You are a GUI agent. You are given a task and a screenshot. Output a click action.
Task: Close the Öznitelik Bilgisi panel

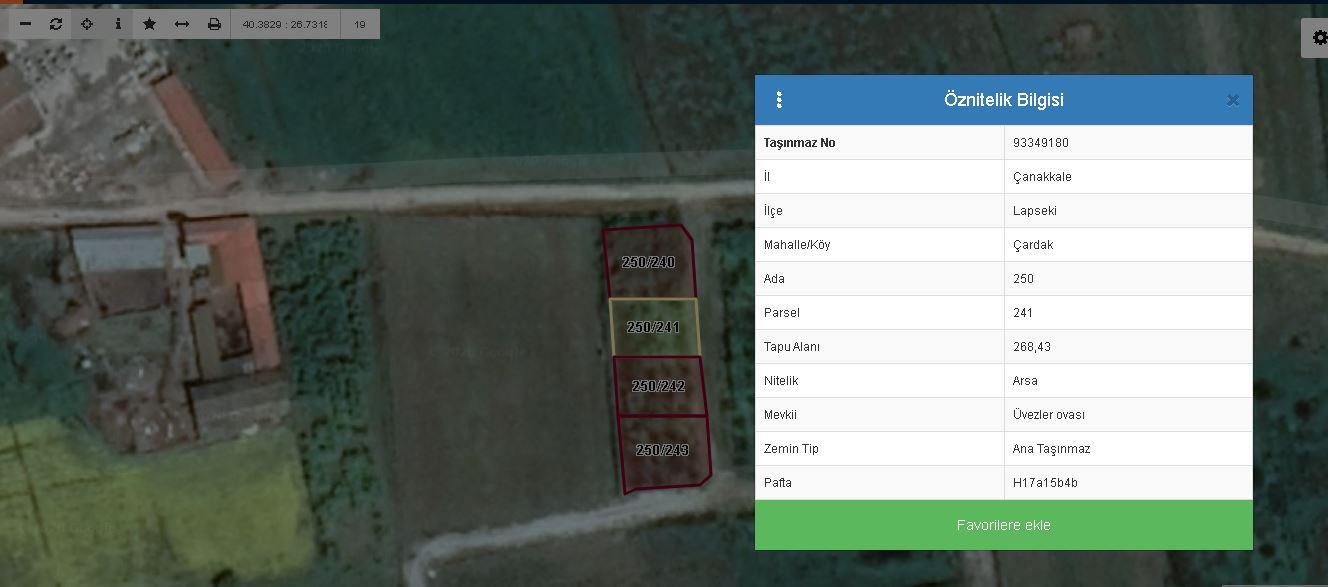tap(1232, 100)
